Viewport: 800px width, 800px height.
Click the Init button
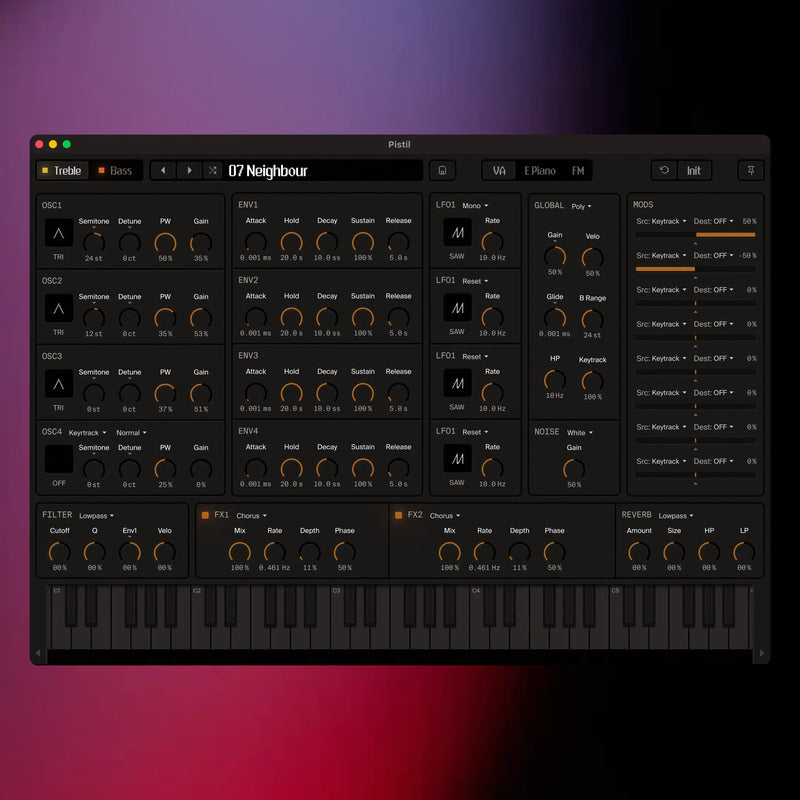pyautogui.click(x=693, y=170)
